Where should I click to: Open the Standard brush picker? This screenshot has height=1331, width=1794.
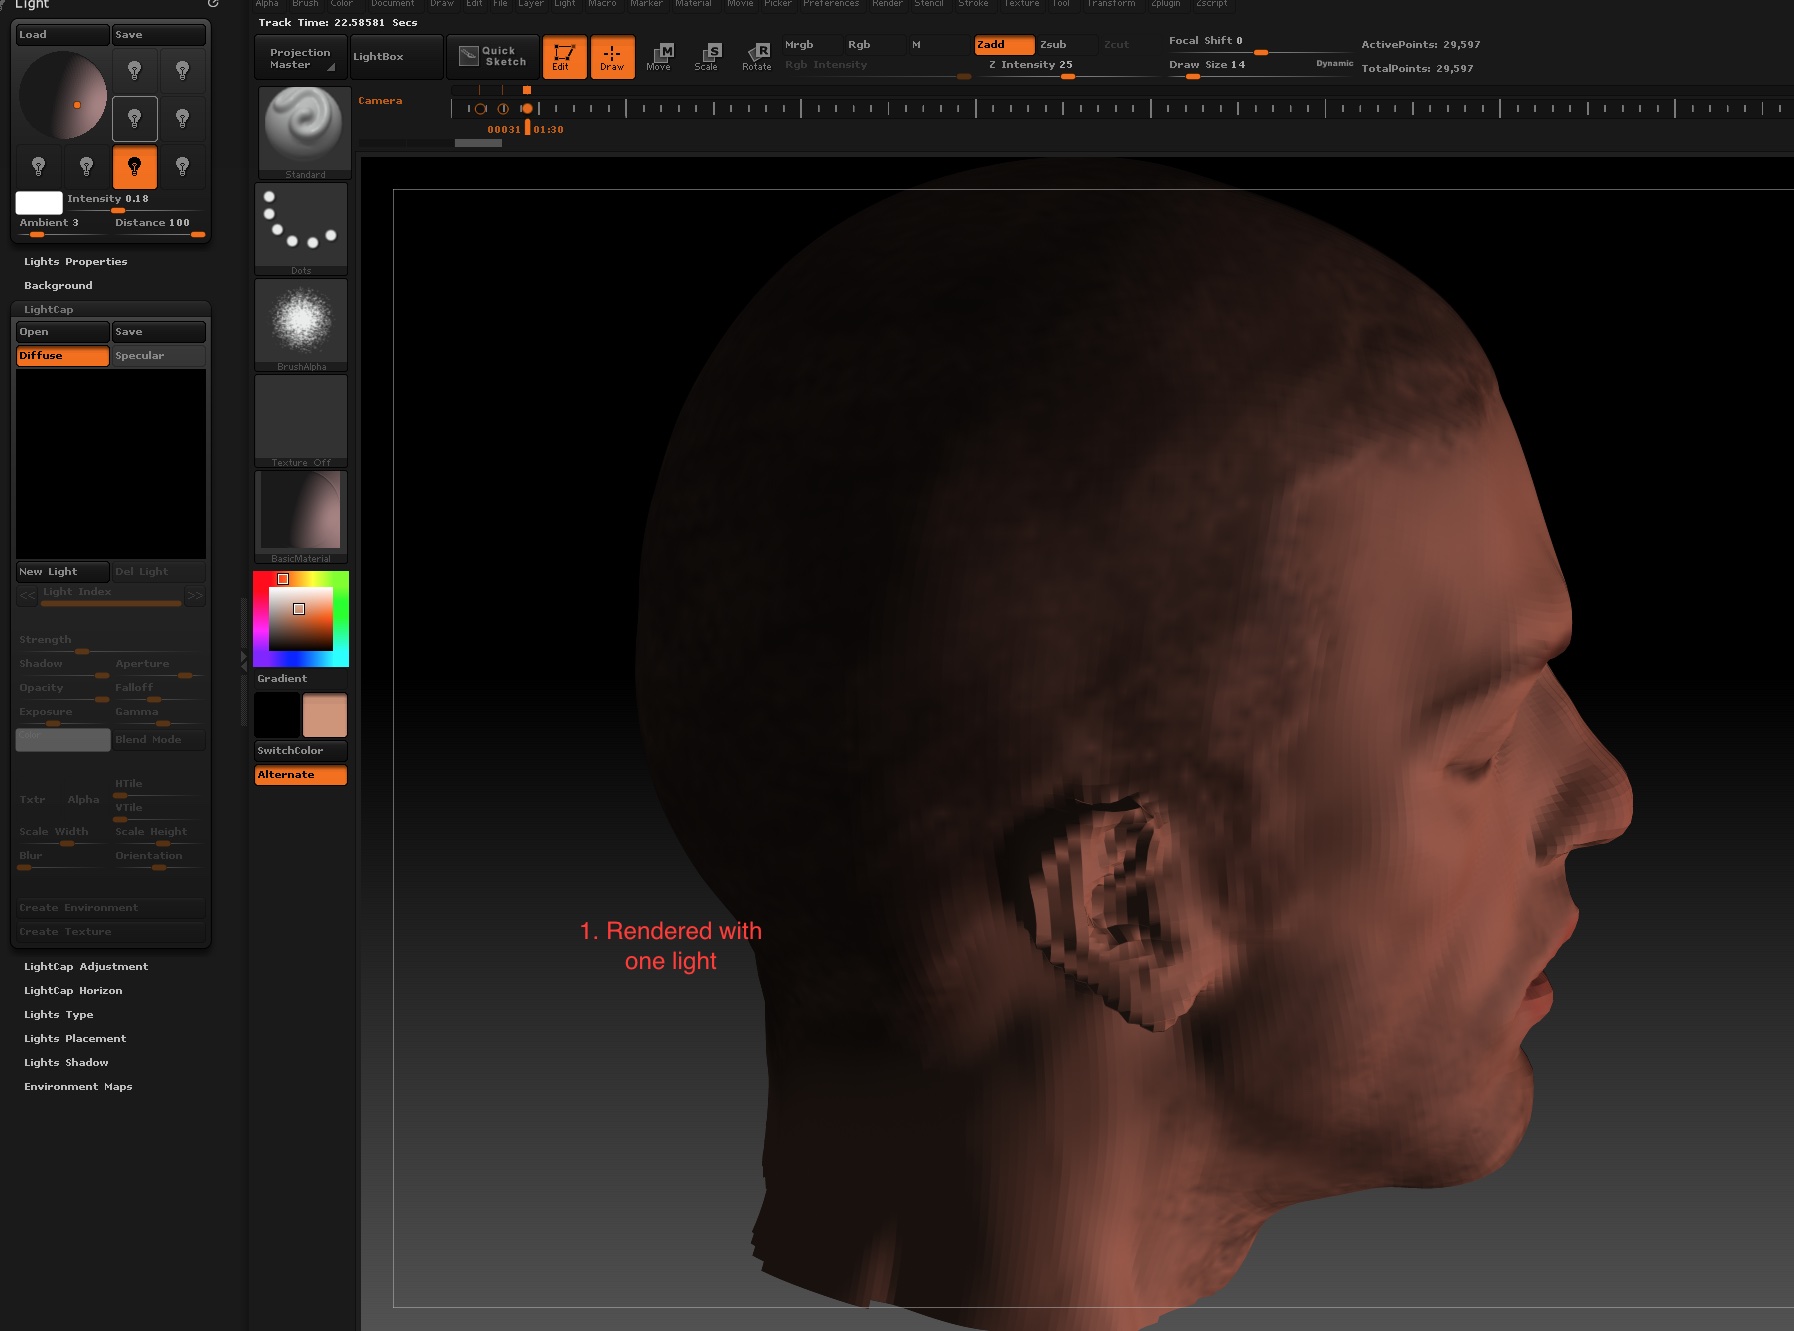point(304,133)
